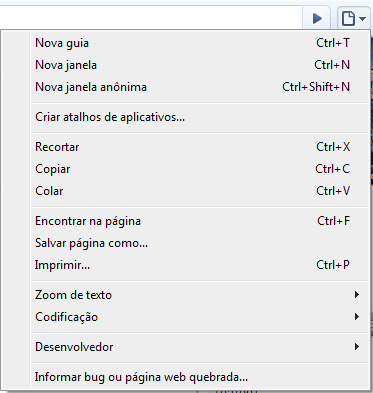Click Salvar página como
Screen dimensions: 373x393
[x=200, y=243]
